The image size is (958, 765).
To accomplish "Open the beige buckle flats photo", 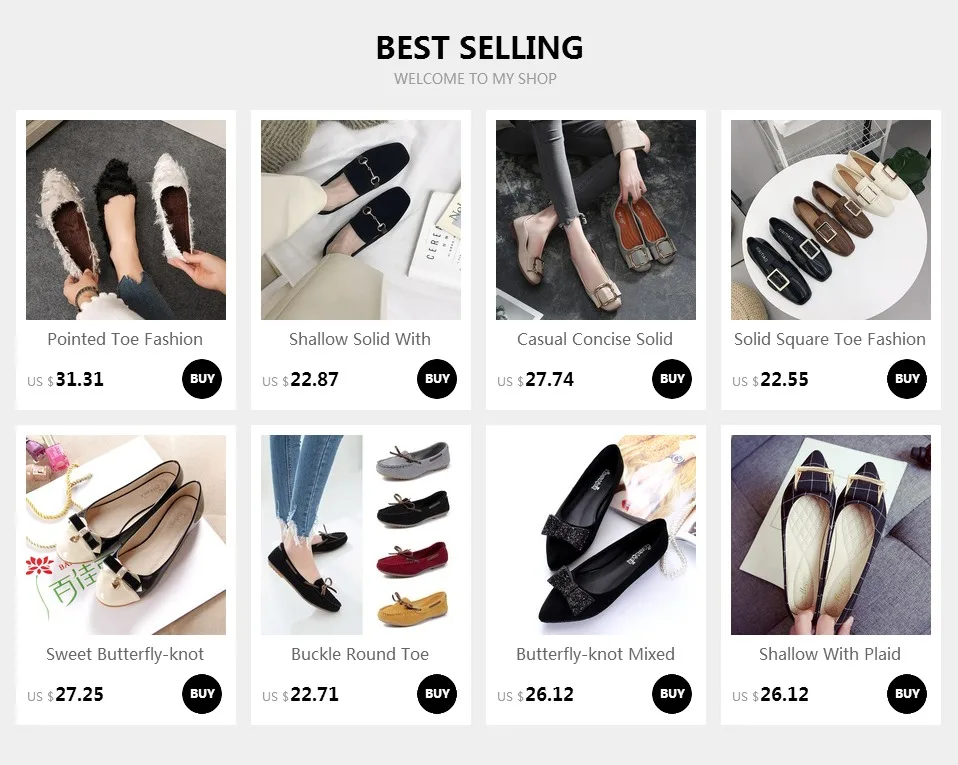I will 596,220.
